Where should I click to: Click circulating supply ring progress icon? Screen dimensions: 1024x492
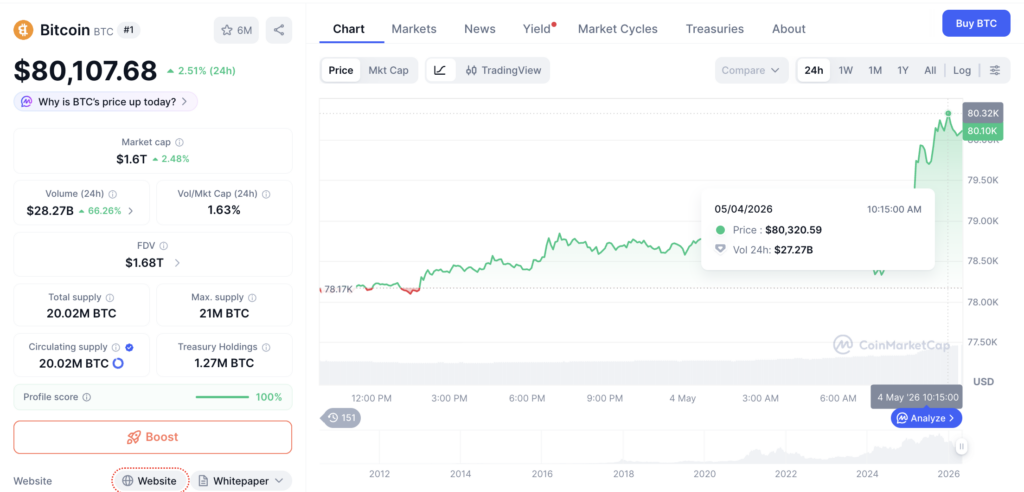(x=118, y=363)
